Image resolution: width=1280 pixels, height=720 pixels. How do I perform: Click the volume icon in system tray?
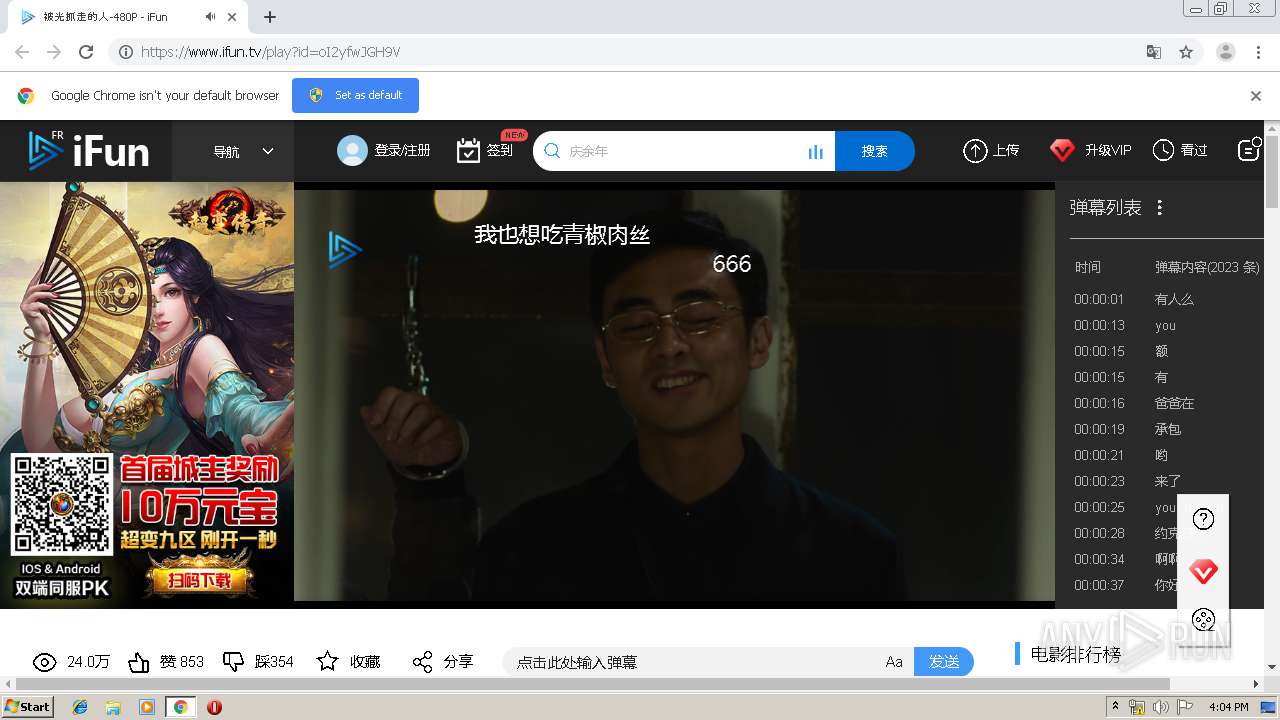(x=1161, y=707)
